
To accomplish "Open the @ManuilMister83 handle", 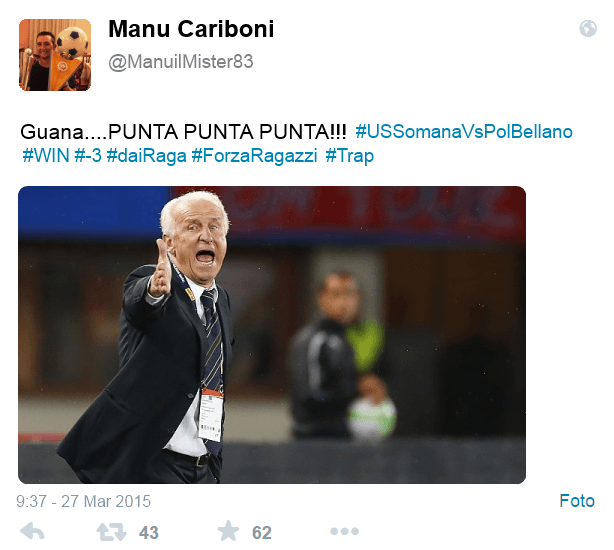I will click(181, 62).
